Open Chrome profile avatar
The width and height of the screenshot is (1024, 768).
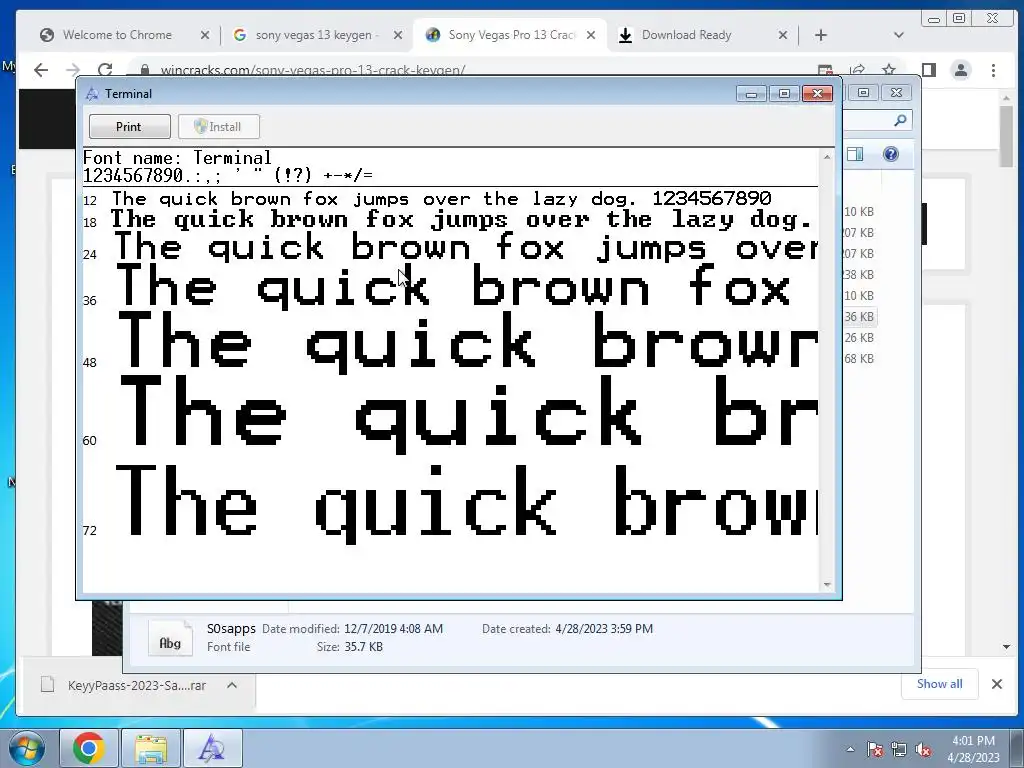tap(961, 70)
